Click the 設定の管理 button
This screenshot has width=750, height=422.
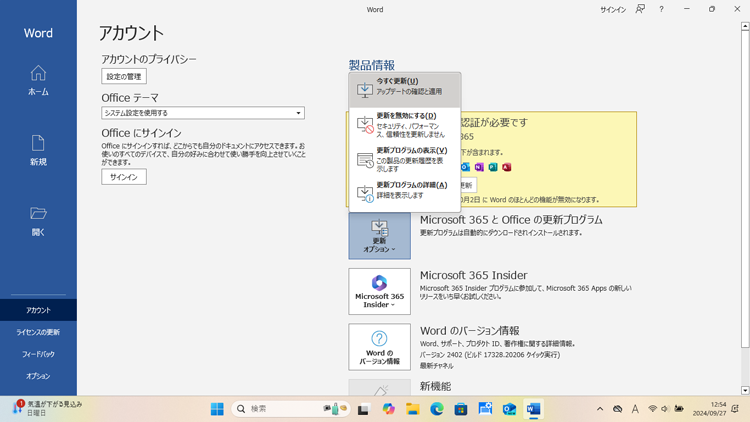tap(124, 76)
